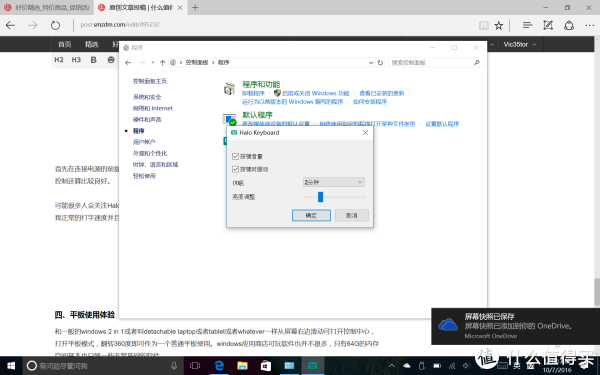
Task: Click the Edge share icon
Action: coord(569,25)
